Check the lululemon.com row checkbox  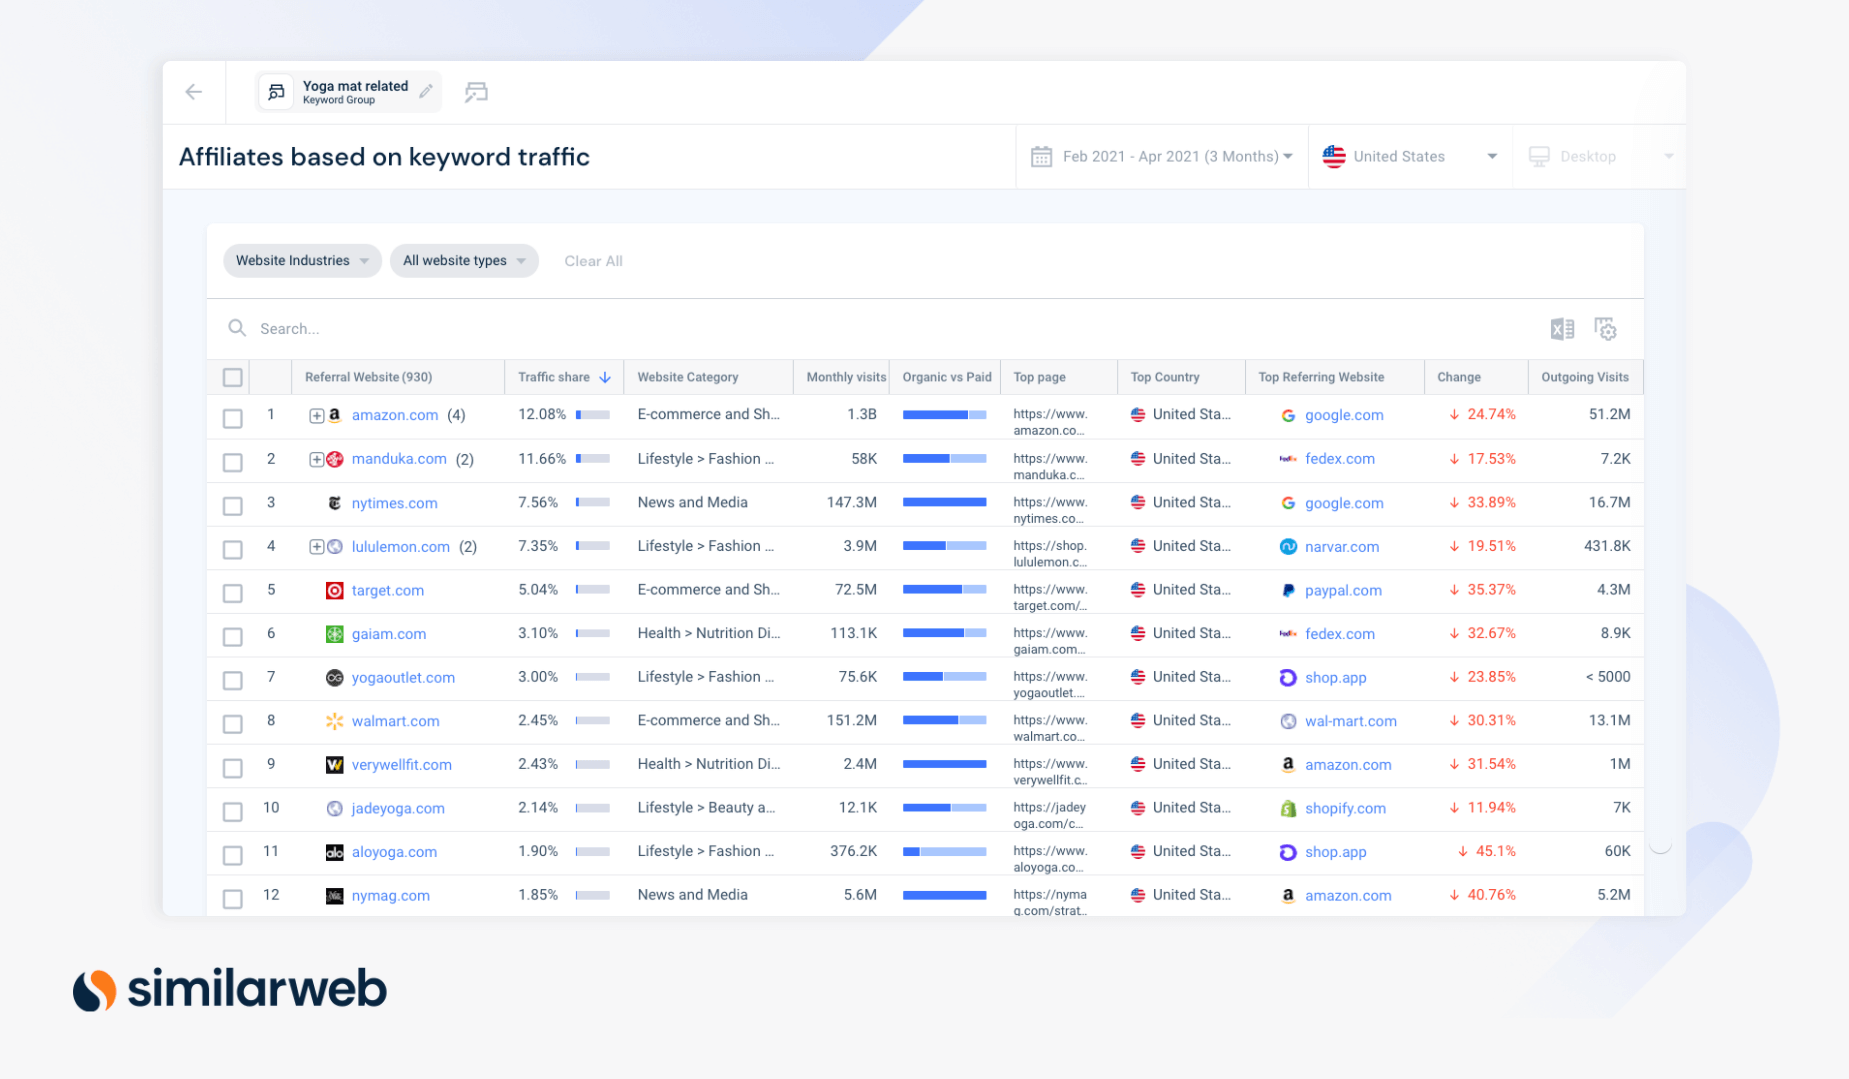click(x=233, y=549)
